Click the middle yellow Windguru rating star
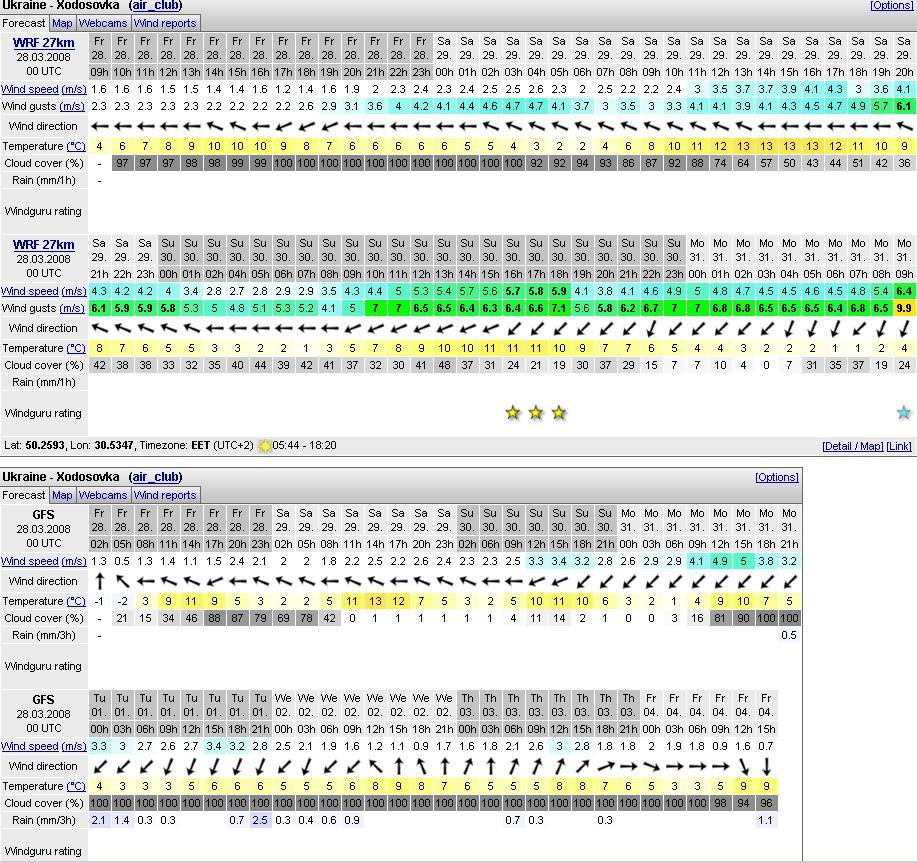This screenshot has width=917, height=863. 536,413
